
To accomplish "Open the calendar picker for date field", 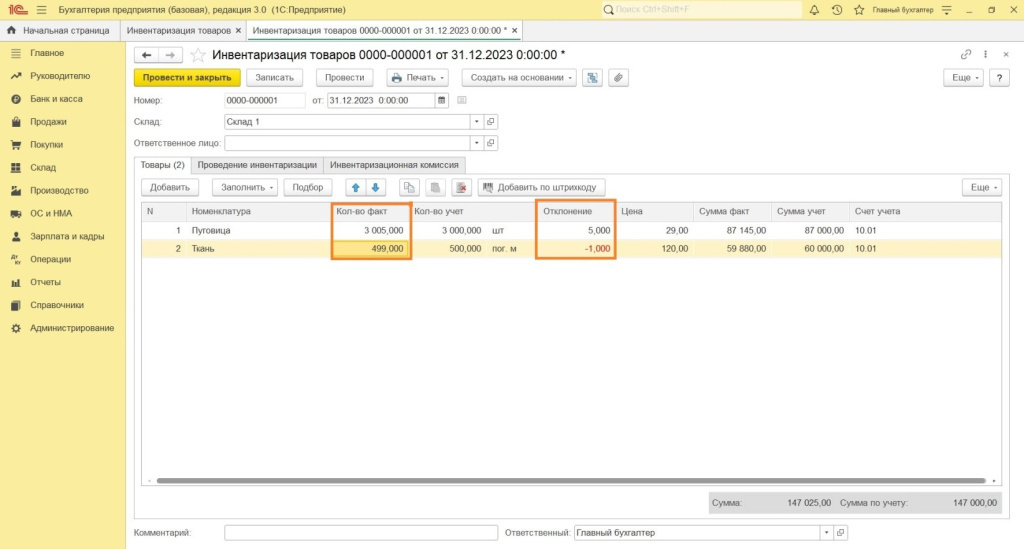I will 441,100.
